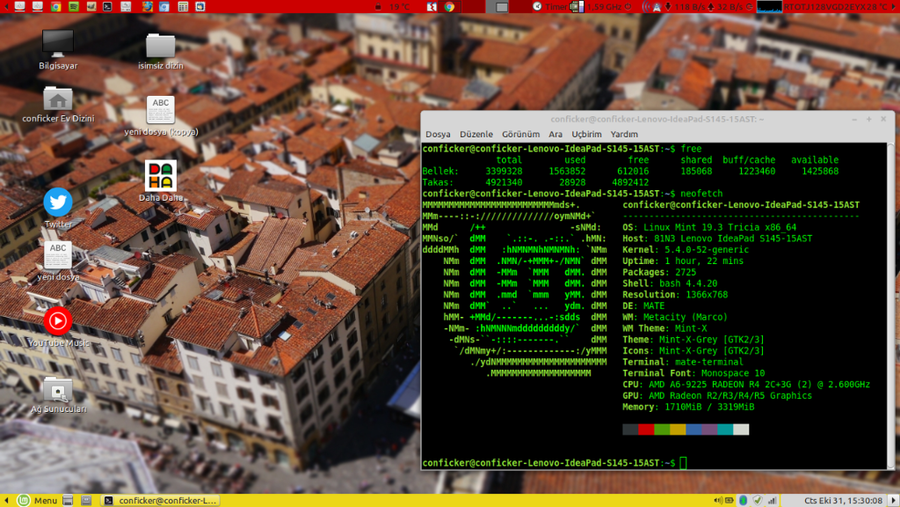900x507 pixels.
Task: Open the Düzenle menu in terminal
Action: pyautogui.click(x=476, y=134)
